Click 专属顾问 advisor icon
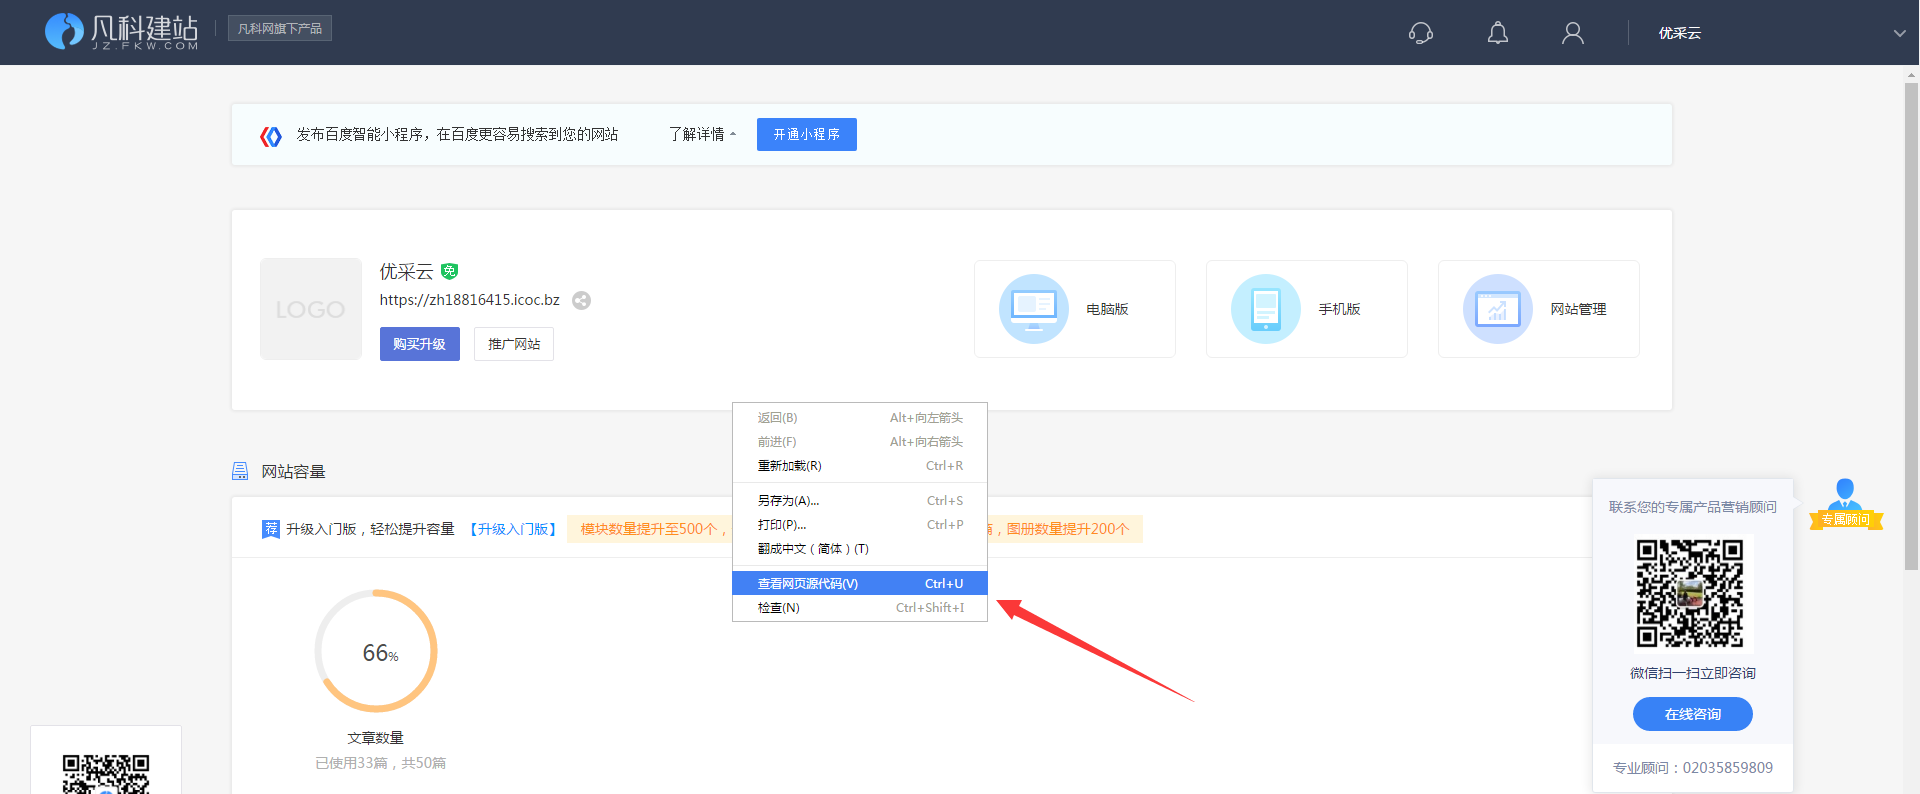Viewport: 1920px width, 794px height. tap(1846, 505)
